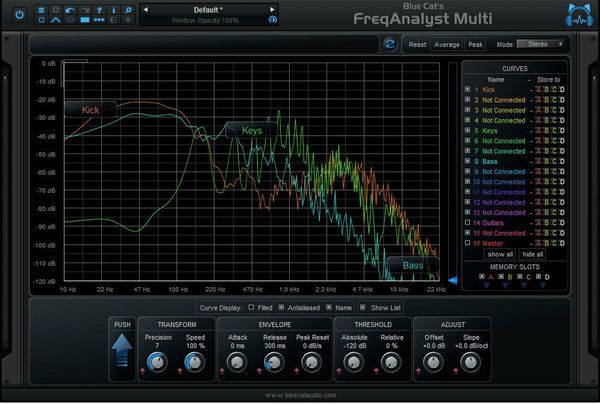The image size is (600, 404).
Task: Store Kick curve to slot A
Action: 538,90
